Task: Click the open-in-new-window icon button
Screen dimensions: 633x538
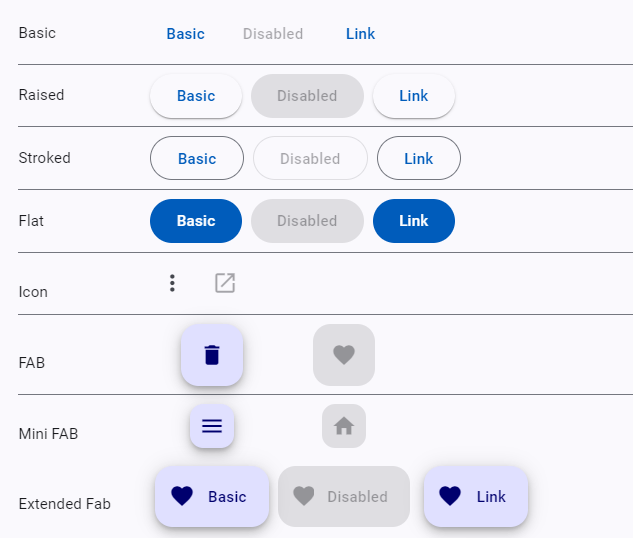Action: [225, 283]
